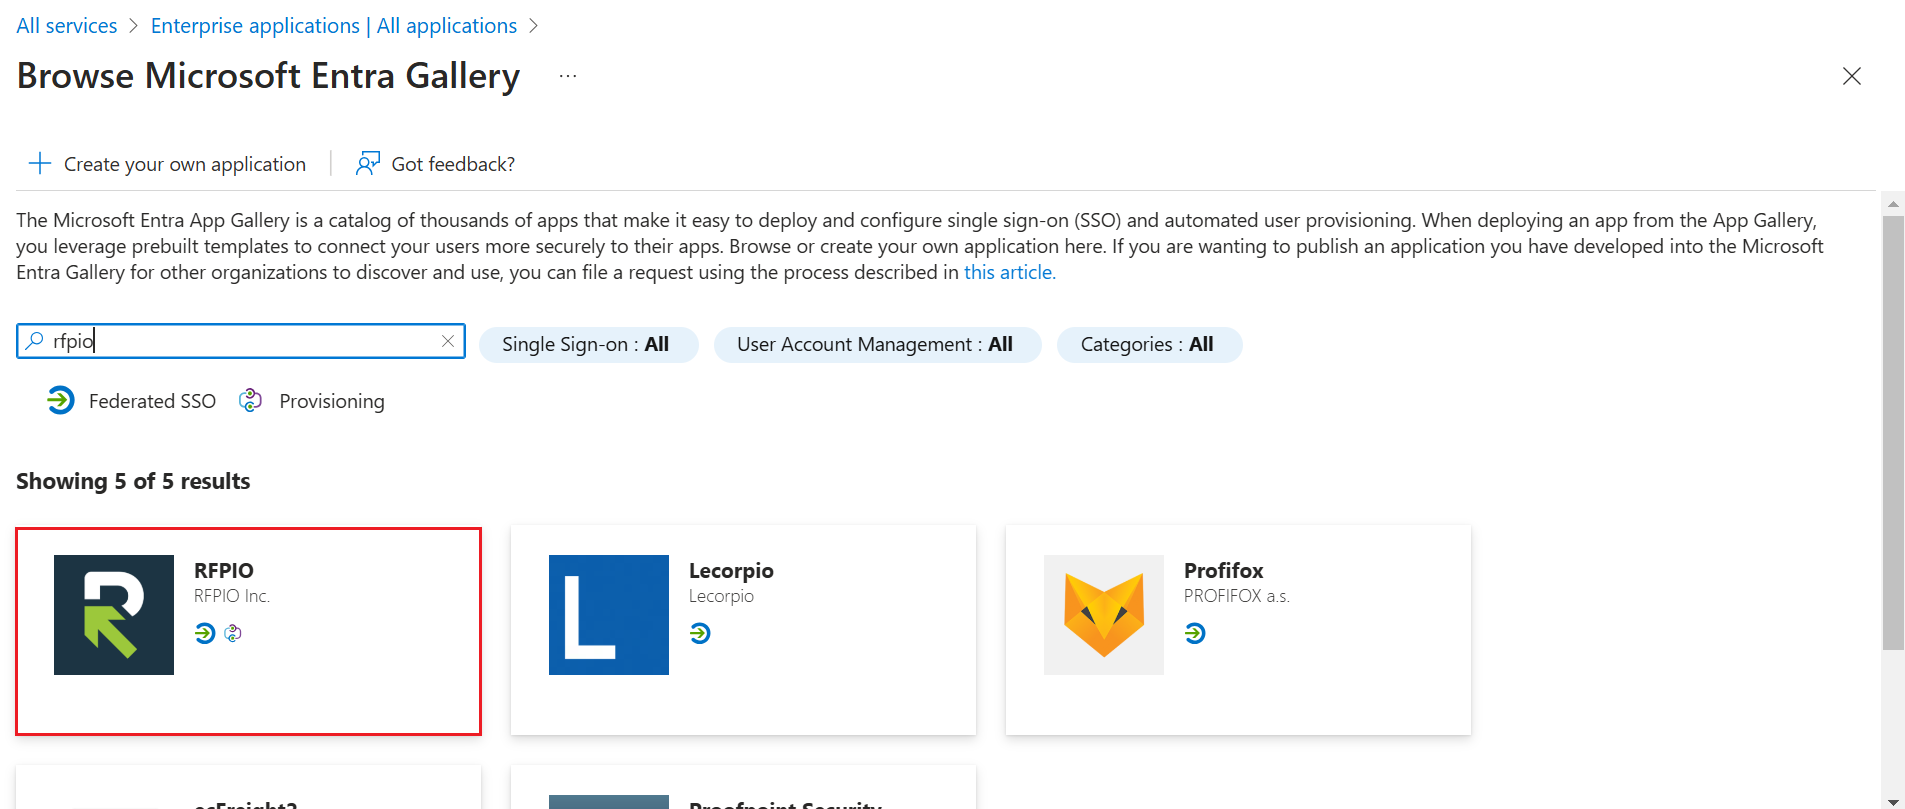
Task: Click the Provisioning legend icon
Action: (x=250, y=401)
